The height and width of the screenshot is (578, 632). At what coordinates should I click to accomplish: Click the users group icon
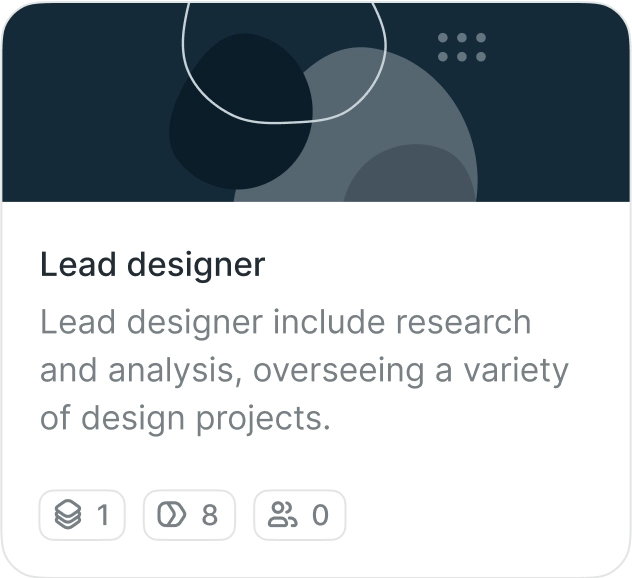pos(282,516)
